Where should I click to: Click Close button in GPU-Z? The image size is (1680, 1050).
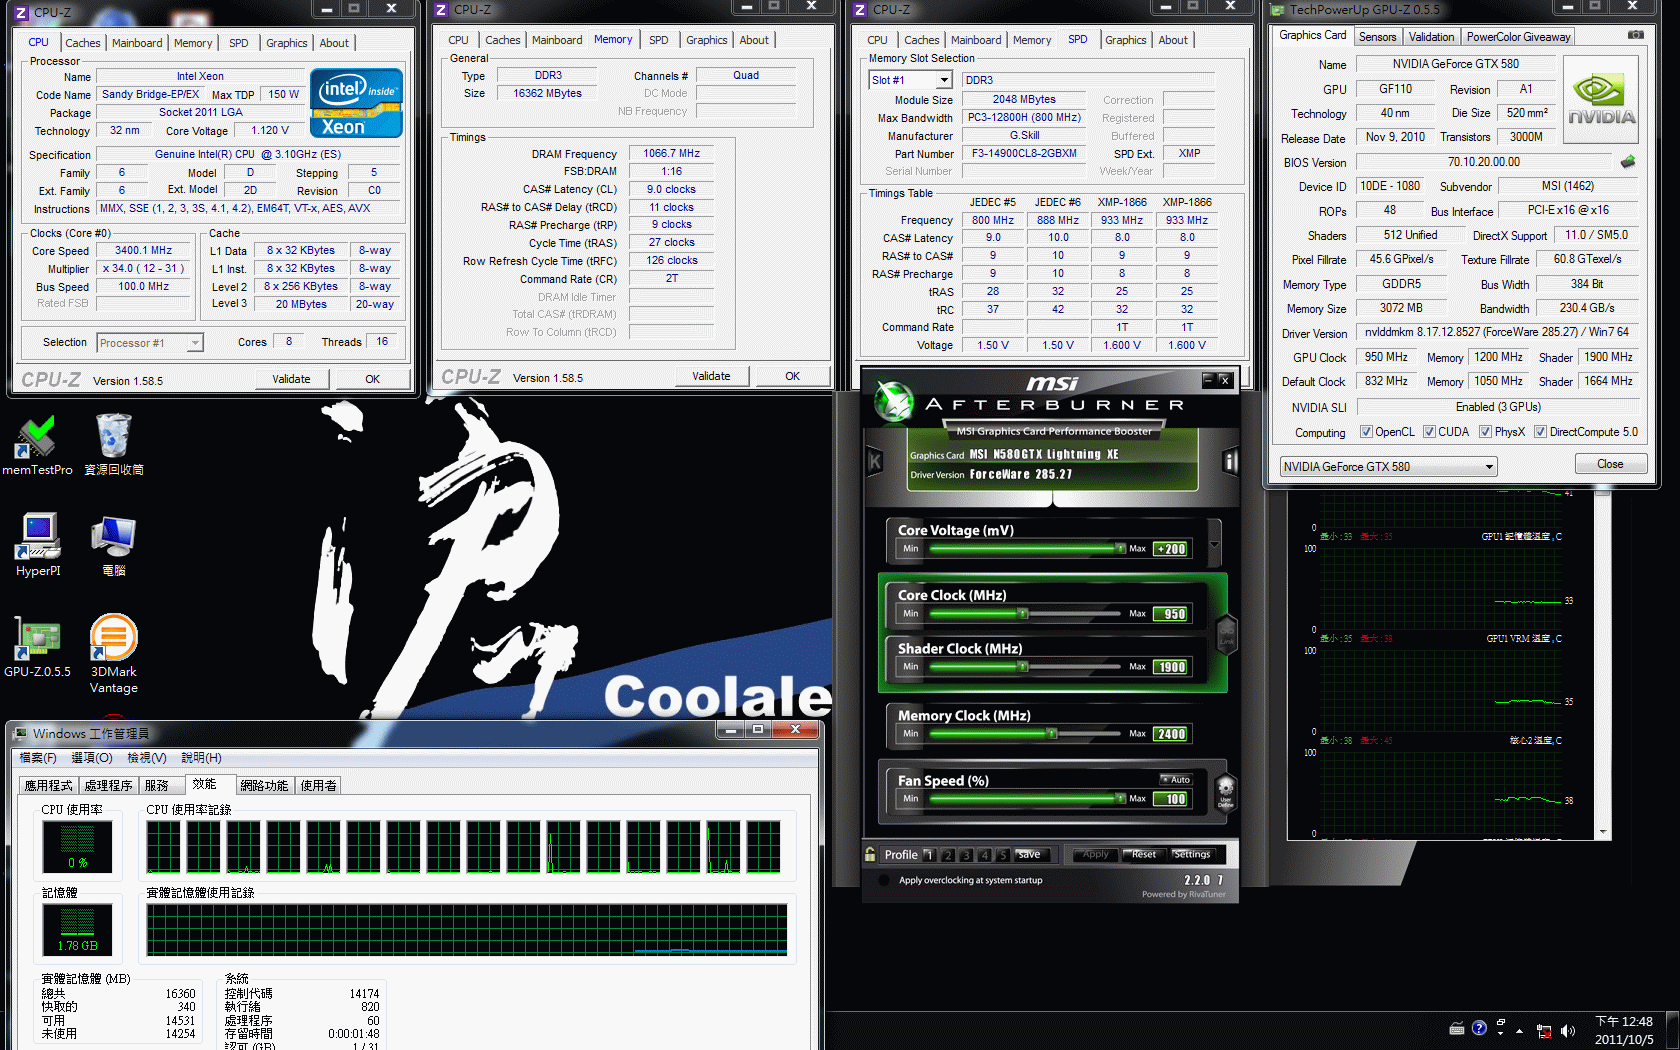[x=1610, y=464]
